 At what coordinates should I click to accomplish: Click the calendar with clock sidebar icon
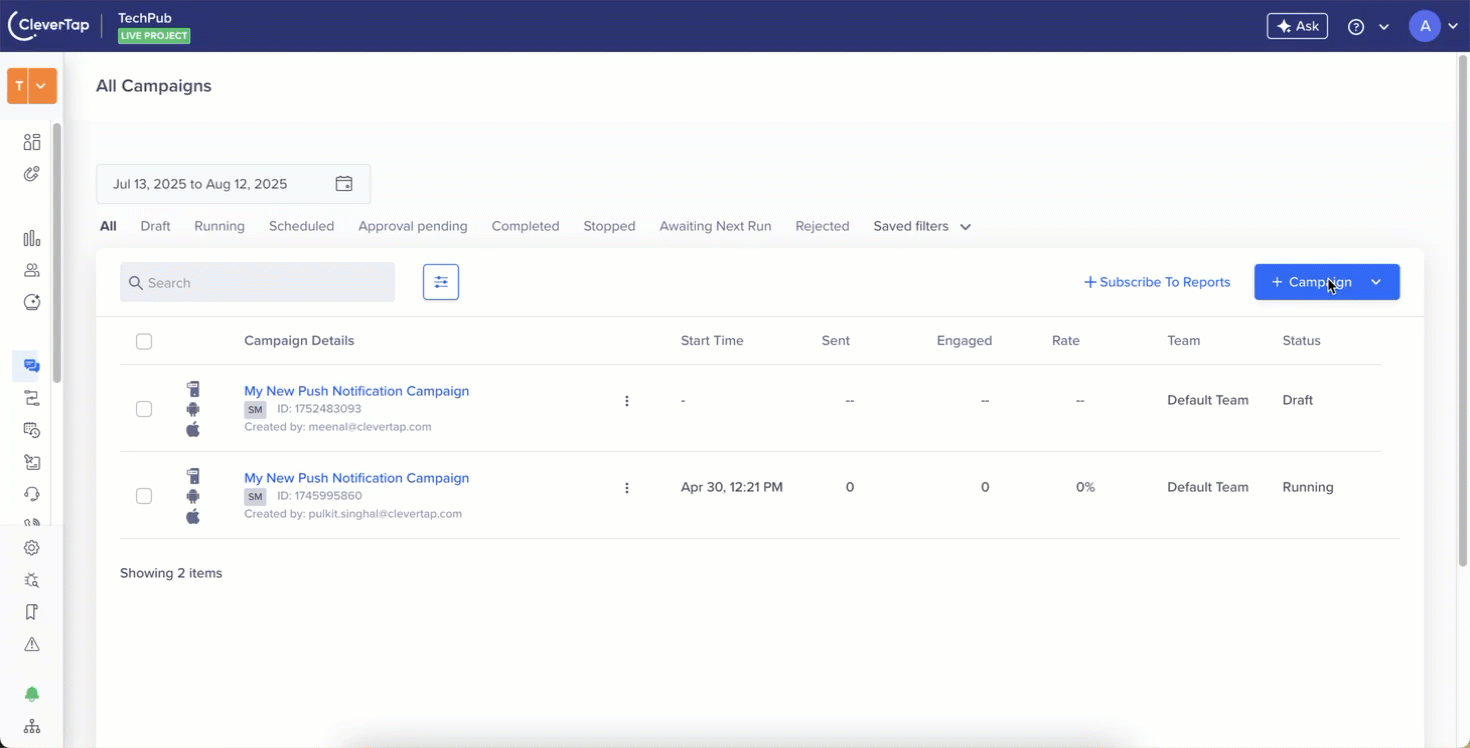tap(32, 430)
